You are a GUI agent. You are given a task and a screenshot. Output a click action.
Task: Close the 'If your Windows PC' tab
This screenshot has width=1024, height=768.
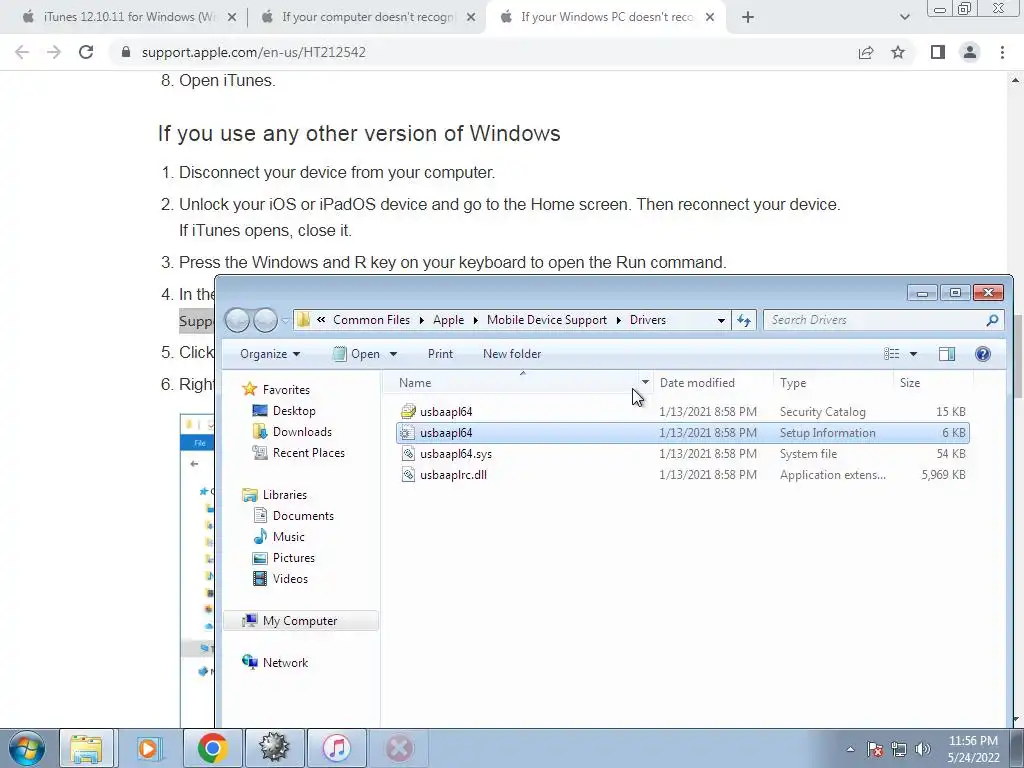(710, 17)
